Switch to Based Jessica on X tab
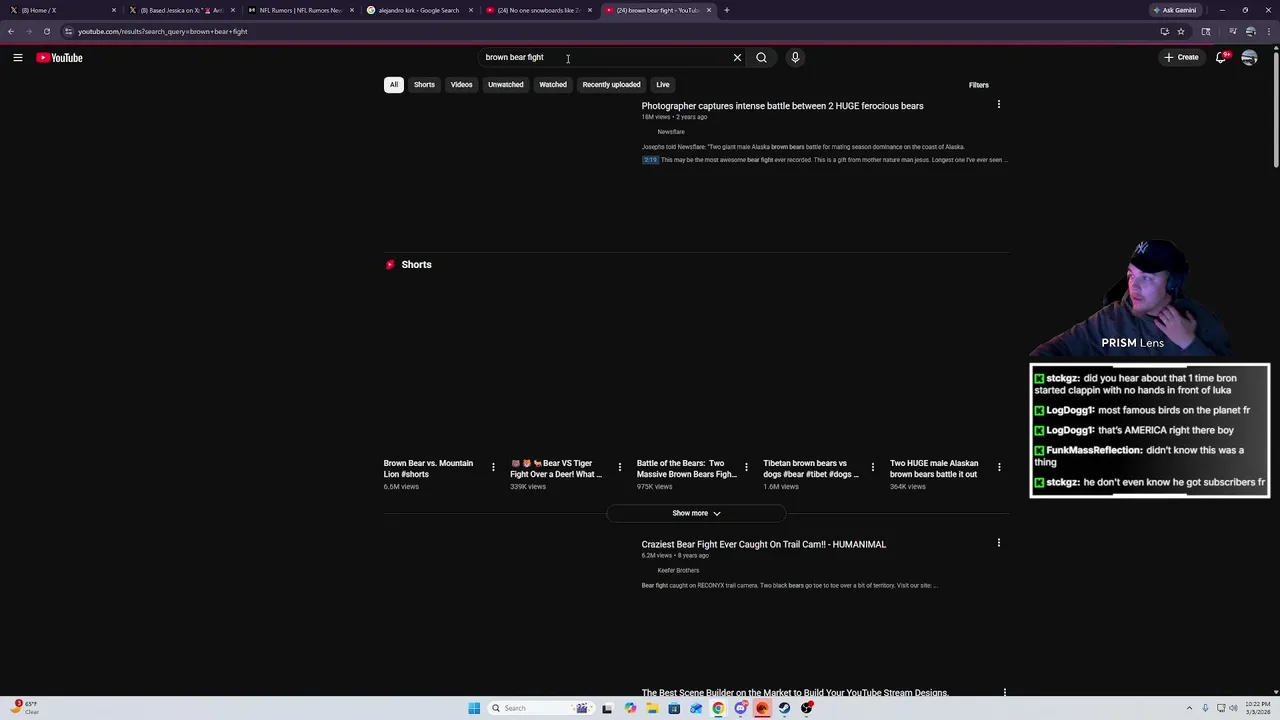1280x720 pixels. tap(181, 10)
